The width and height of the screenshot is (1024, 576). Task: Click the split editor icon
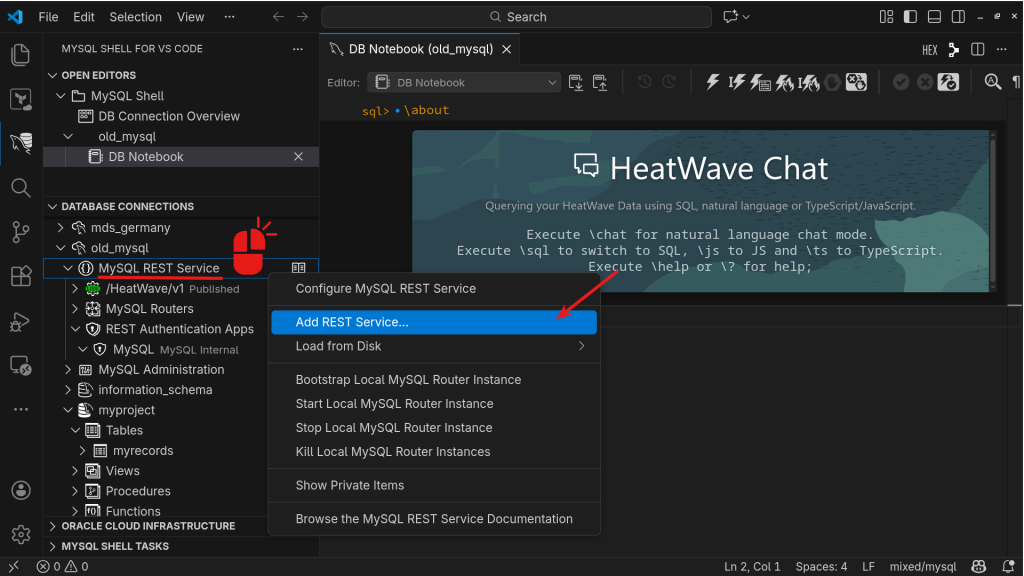pos(978,49)
